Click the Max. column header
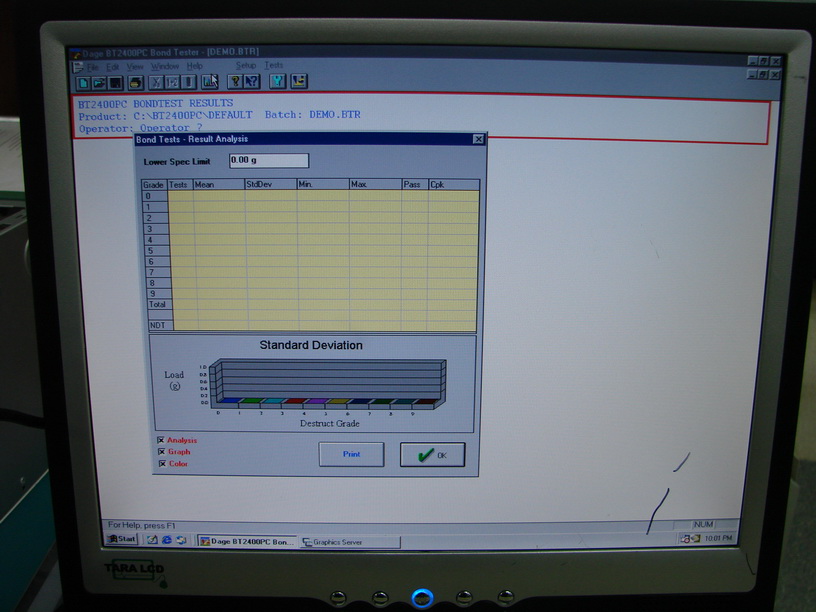The height and width of the screenshot is (612, 816). (x=376, y=184)
